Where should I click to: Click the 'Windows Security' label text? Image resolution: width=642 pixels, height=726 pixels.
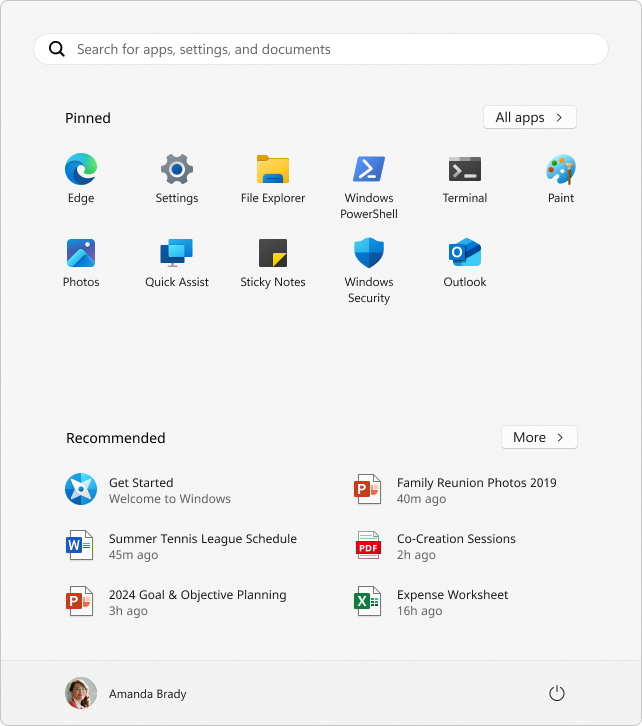369,290
